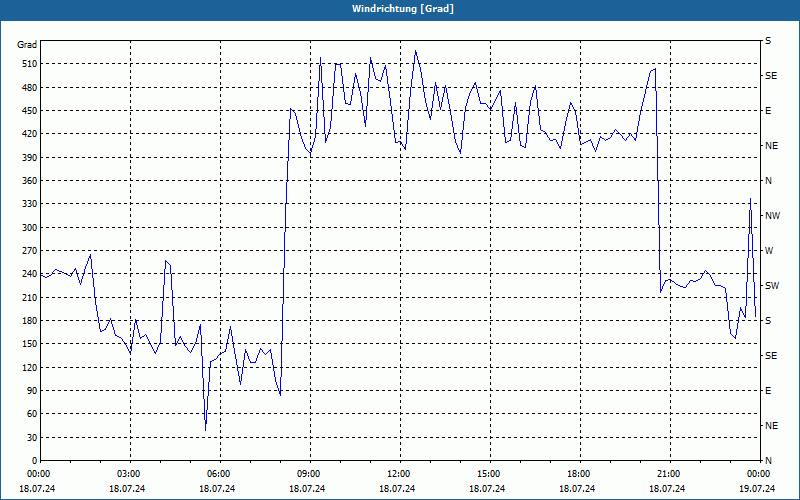Click the 18.07.24 date under 21:00

point(667,488)
